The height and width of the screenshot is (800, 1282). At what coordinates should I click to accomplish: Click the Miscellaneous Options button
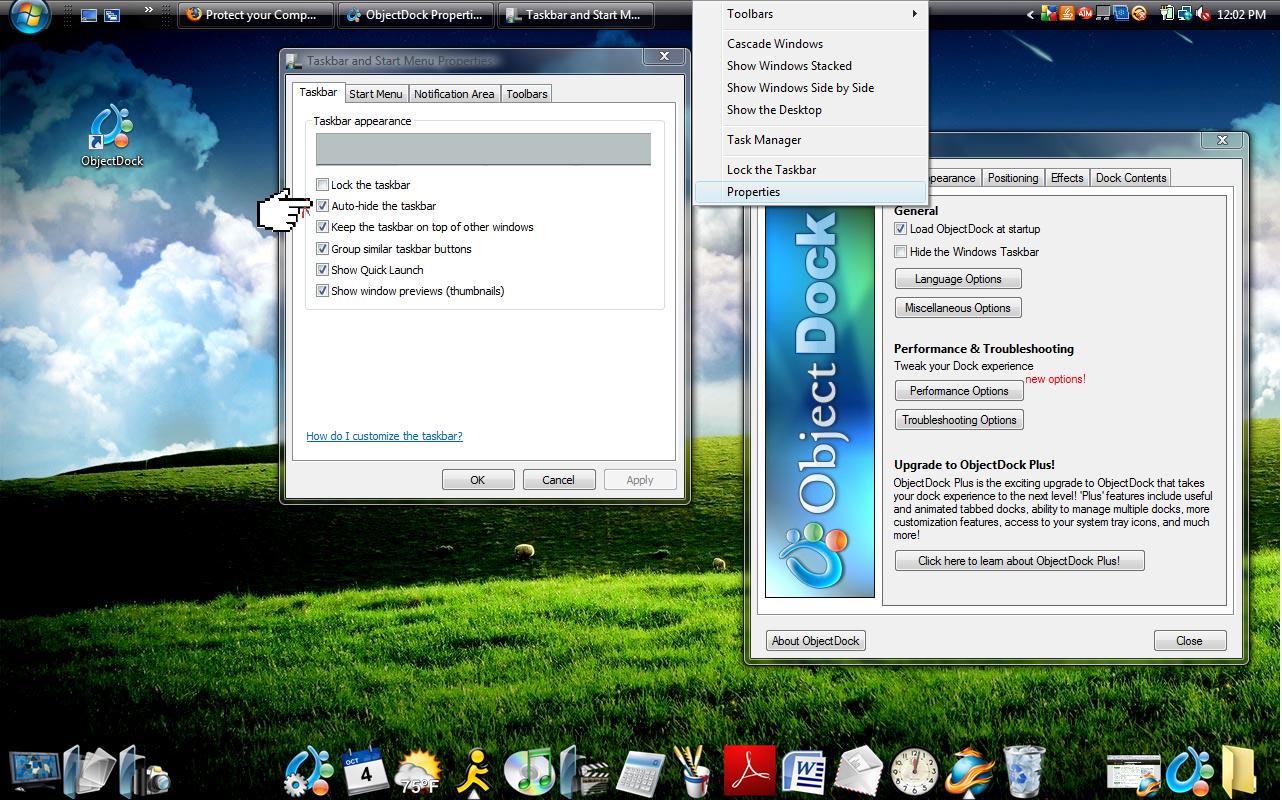coord(958,308)
